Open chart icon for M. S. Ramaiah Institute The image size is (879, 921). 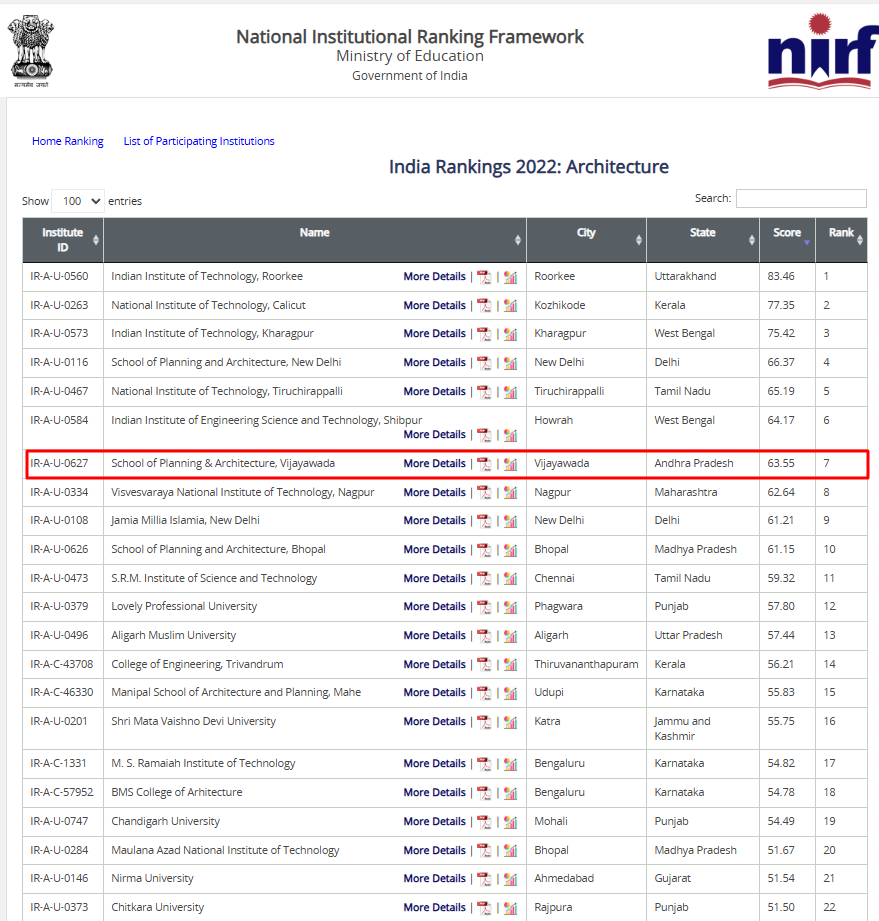coord(511,764)
